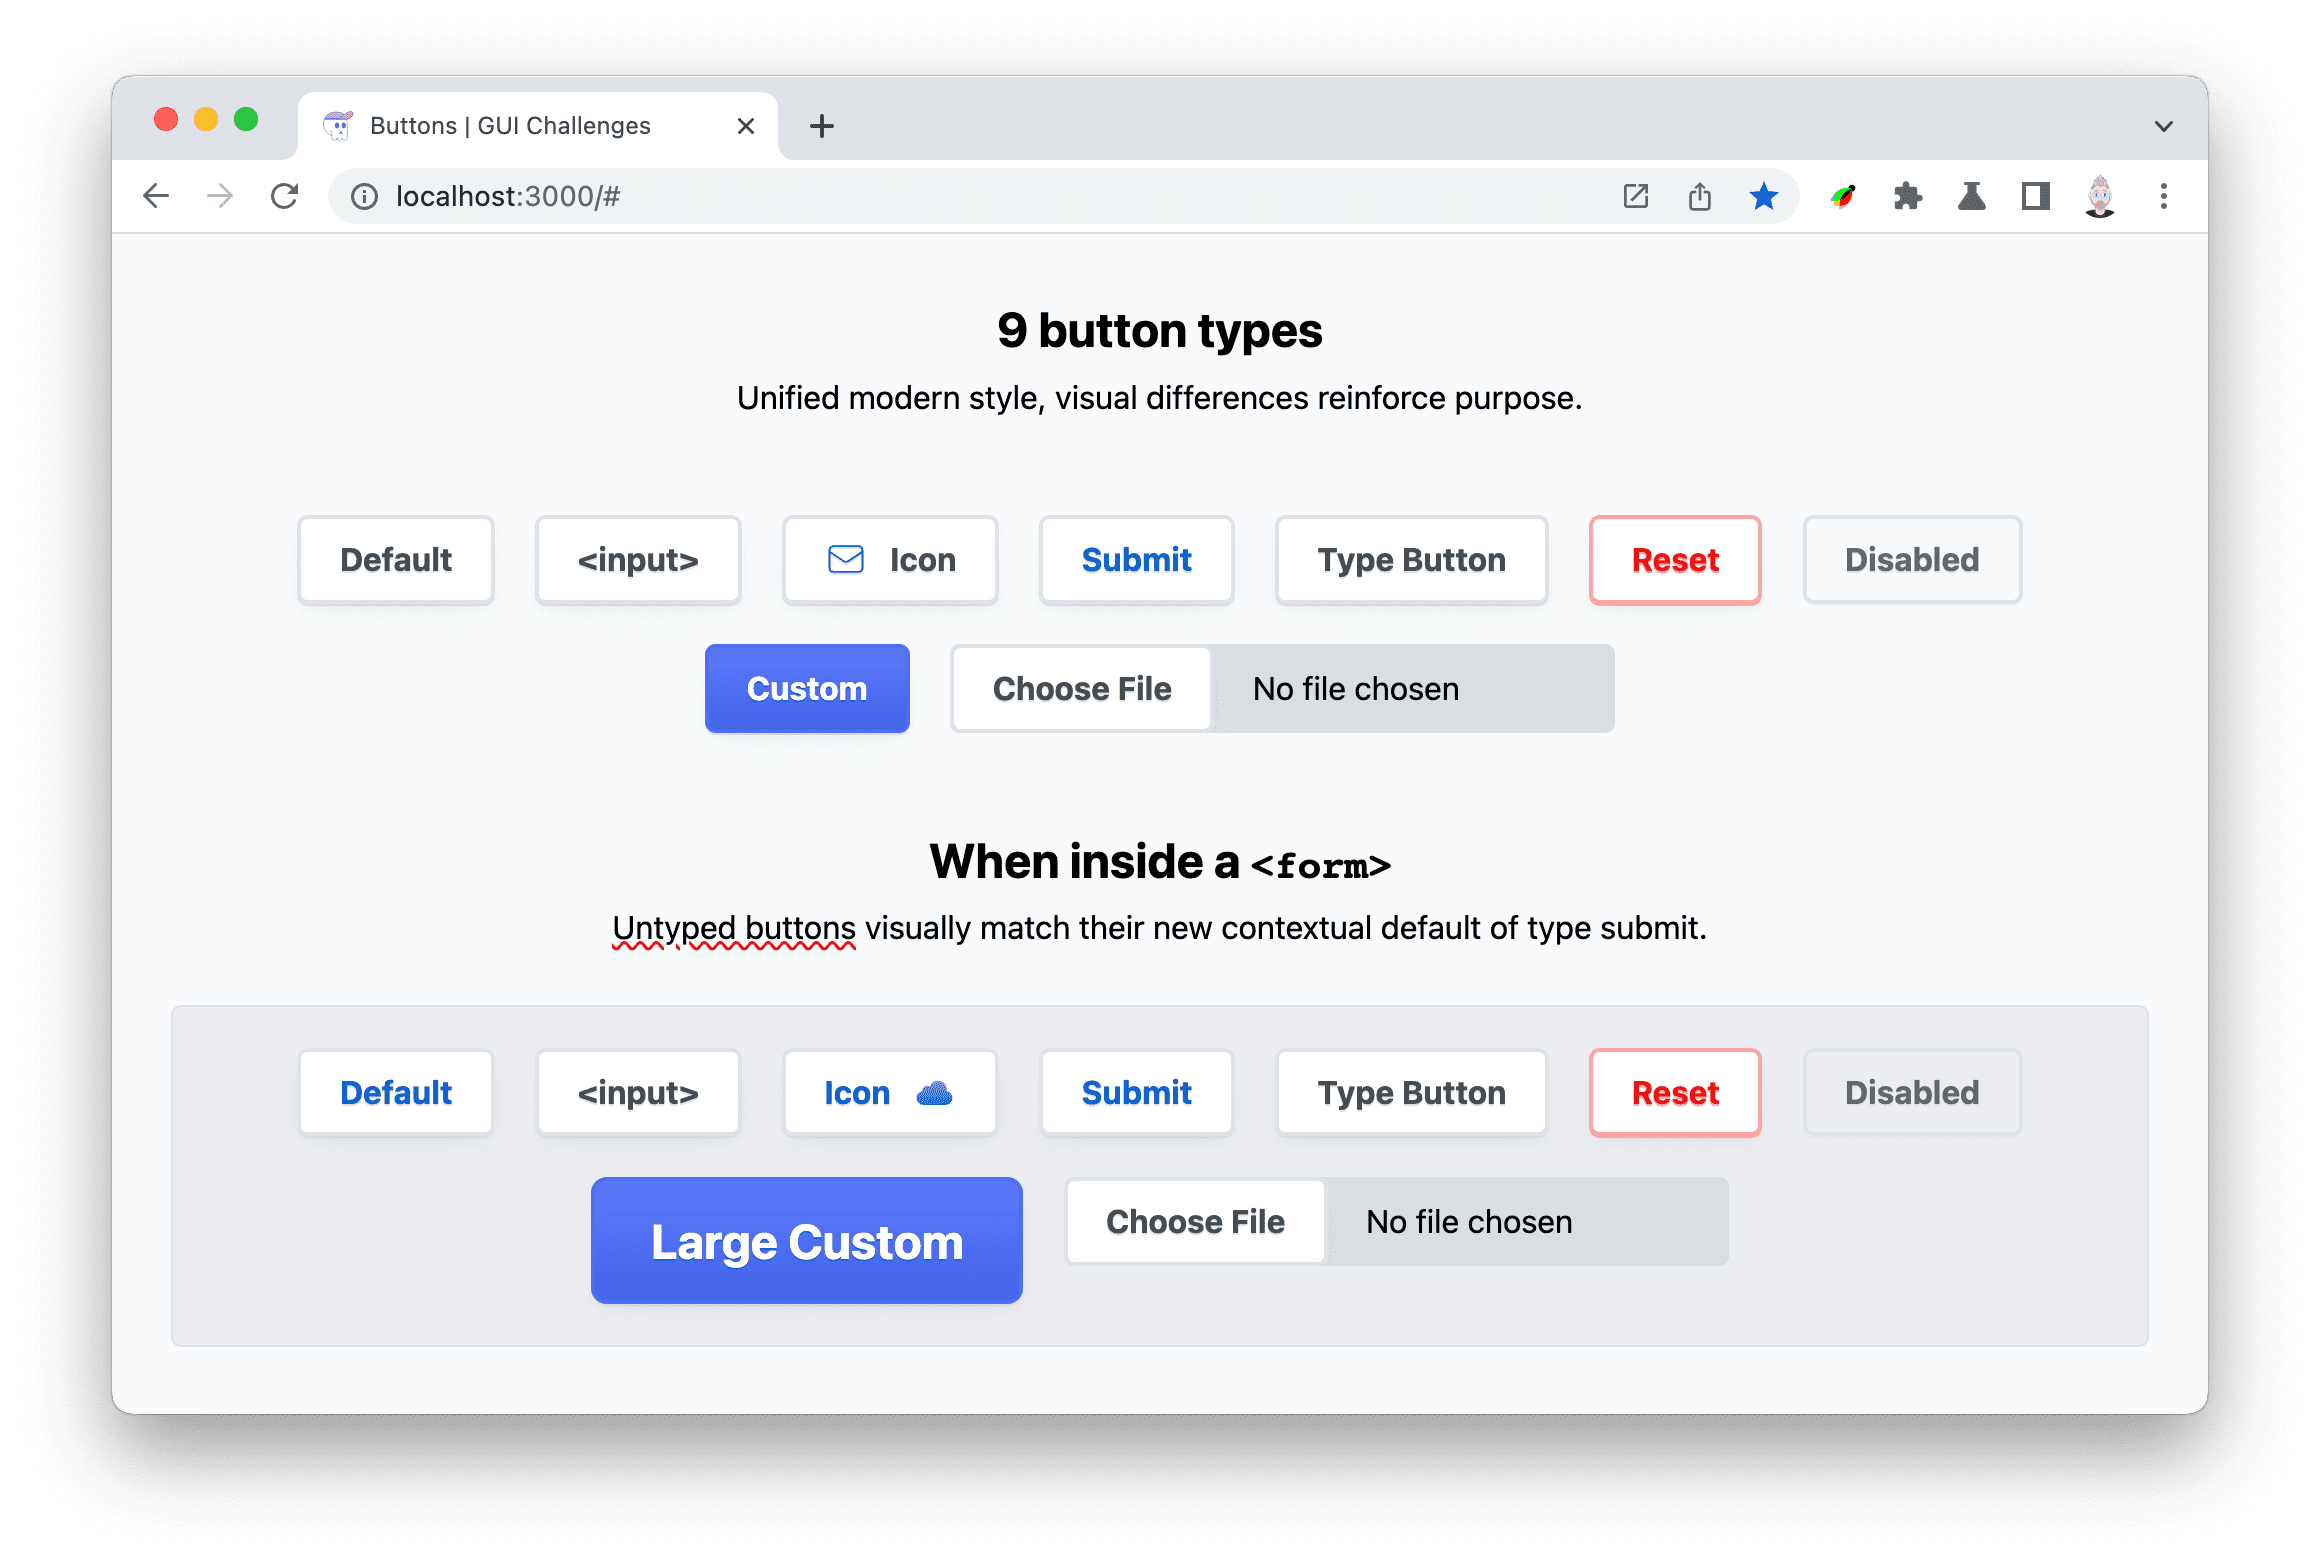
Task: Click the Large Custom button inside form
Action: pyautogui.click(x=805, y=1239)
